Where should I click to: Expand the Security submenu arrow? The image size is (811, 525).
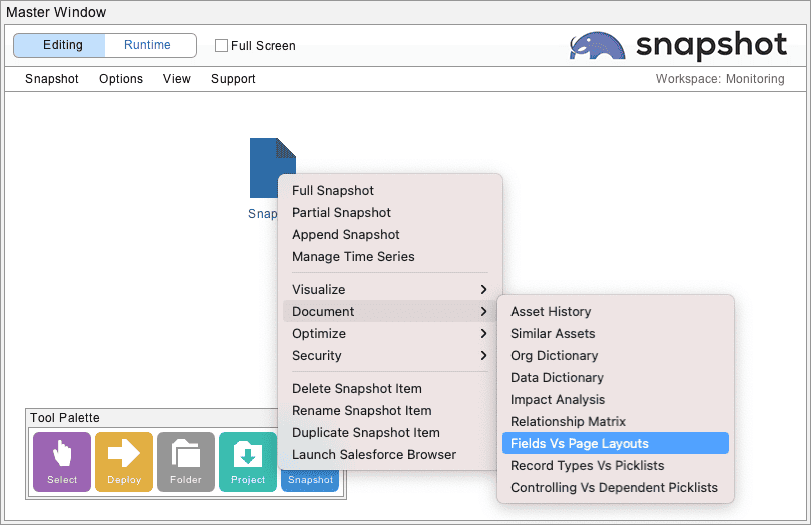tap(483, 355)
